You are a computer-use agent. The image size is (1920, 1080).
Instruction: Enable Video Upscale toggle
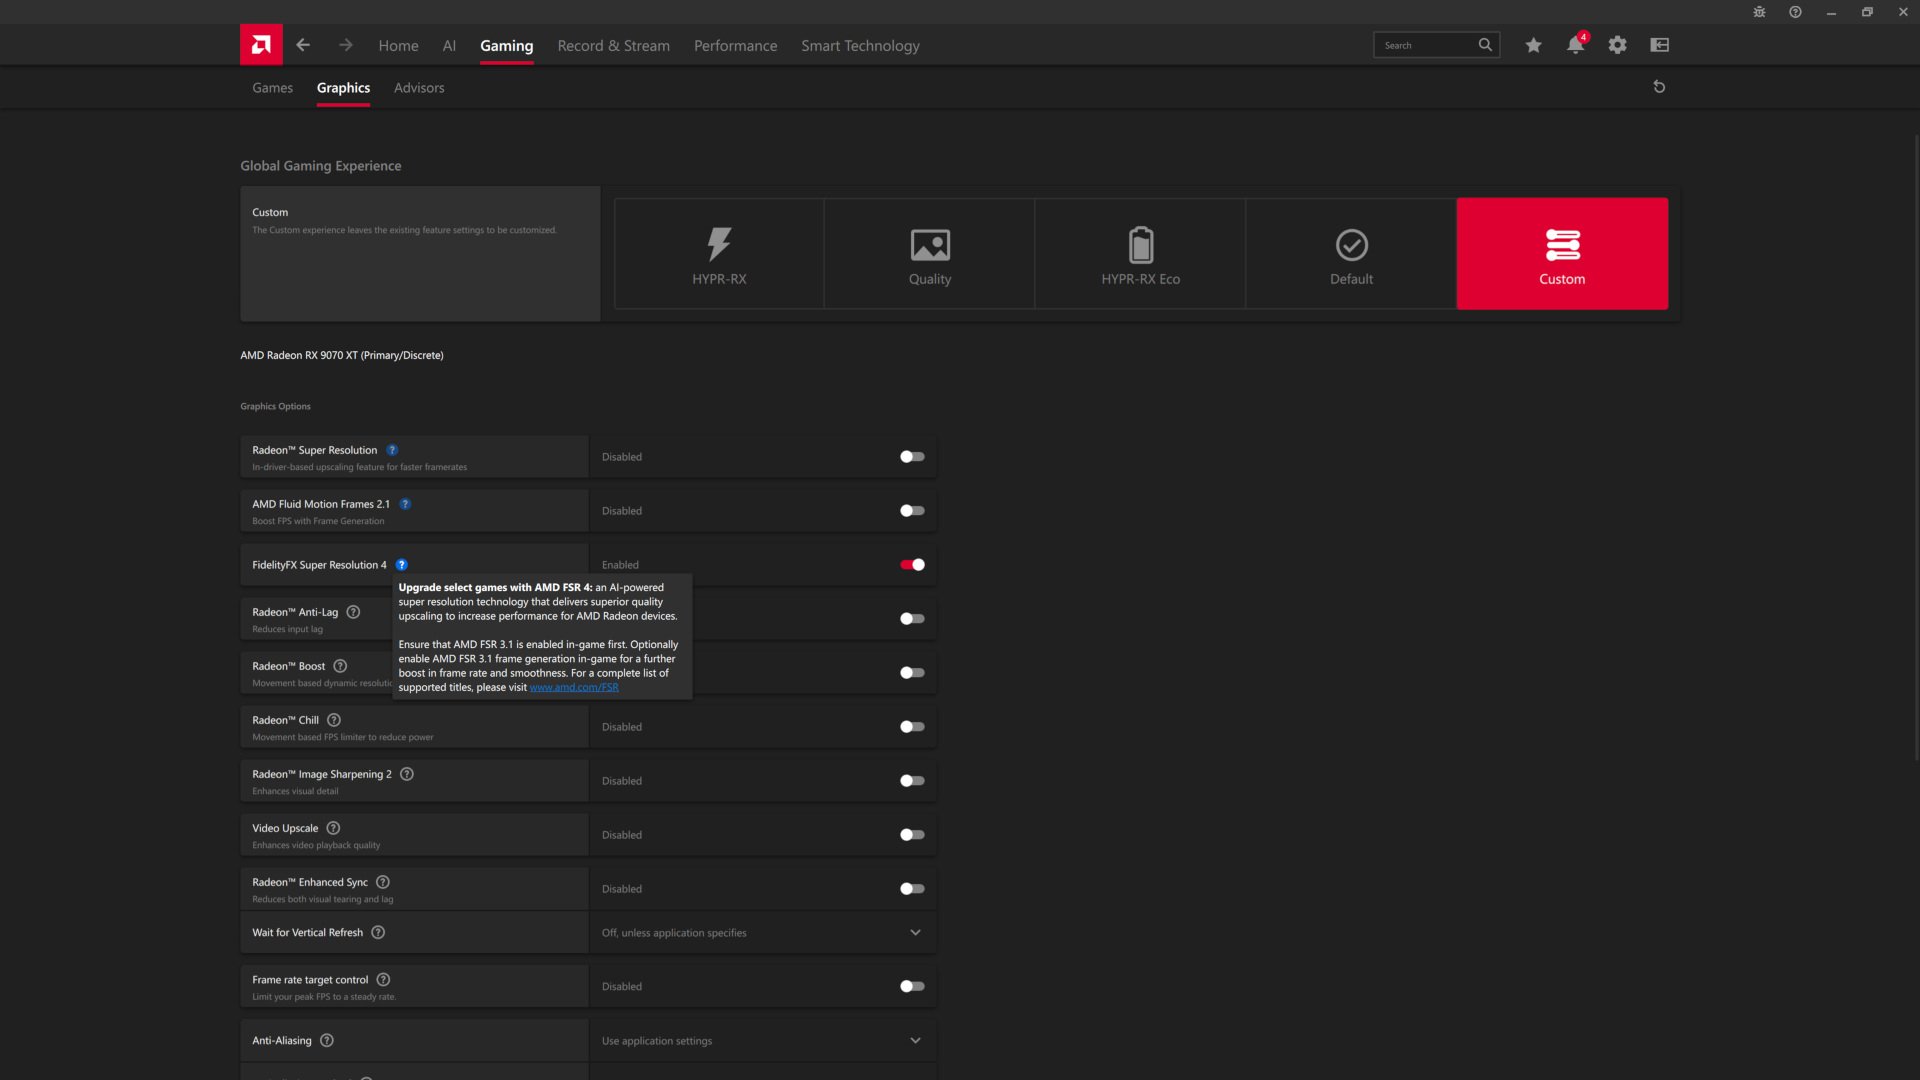[912, 835]
